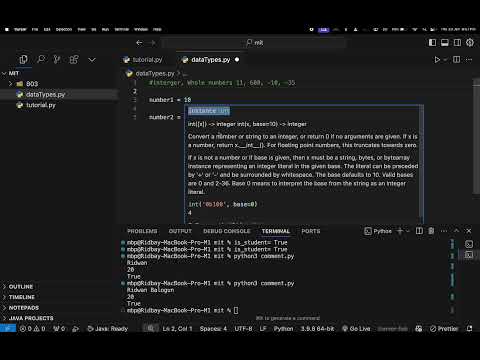Switch to the Output panel tab
Viewport: 480px width, 360px height.
pos(180,231)
